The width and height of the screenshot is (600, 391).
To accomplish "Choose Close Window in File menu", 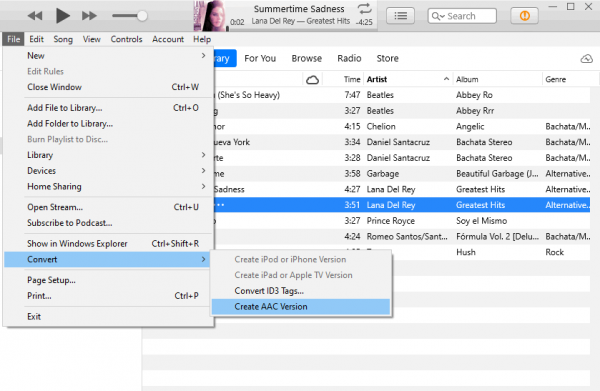I will point(108,87).
